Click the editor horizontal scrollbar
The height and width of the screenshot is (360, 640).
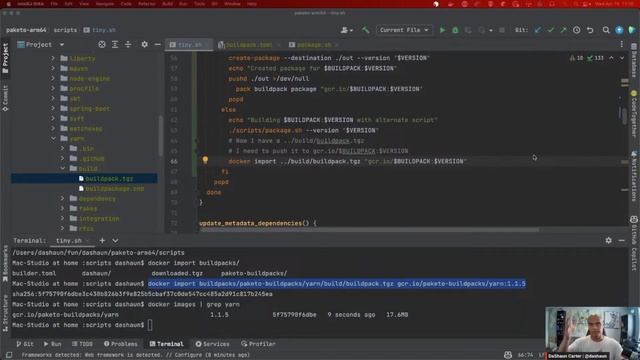coord(369,230)
